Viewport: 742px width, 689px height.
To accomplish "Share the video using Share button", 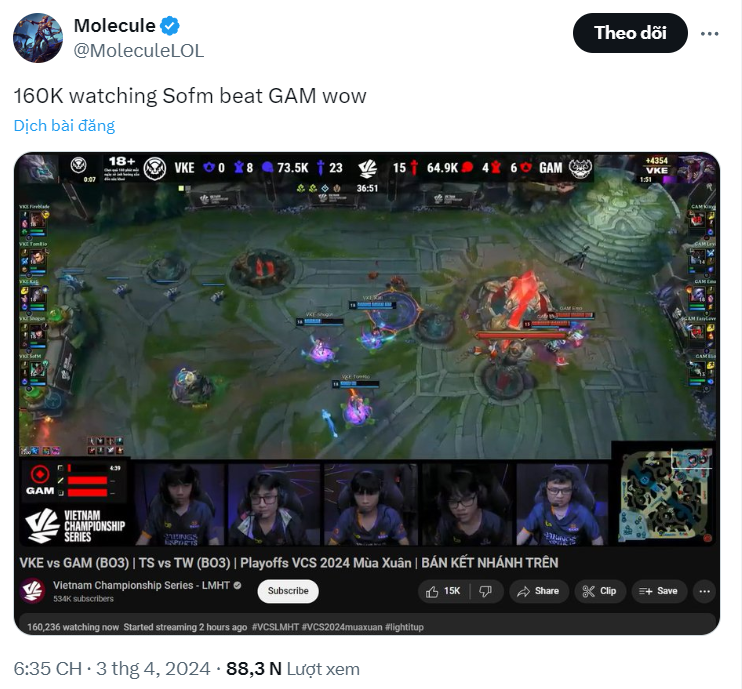I will pos(539,591).
